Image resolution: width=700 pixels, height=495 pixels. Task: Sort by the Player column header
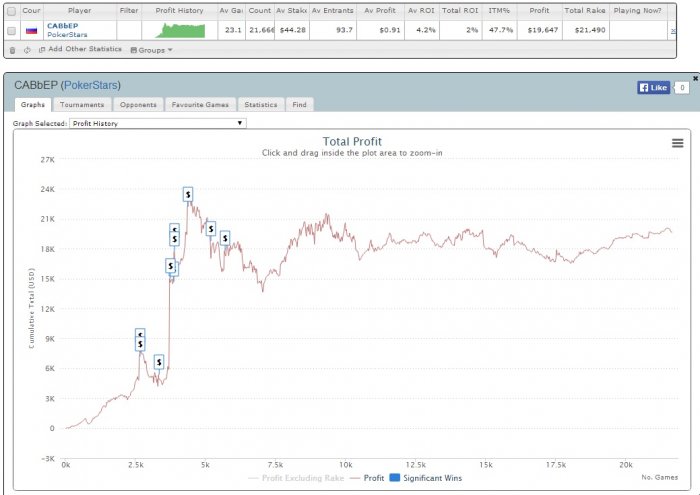(x=79, y=10)
